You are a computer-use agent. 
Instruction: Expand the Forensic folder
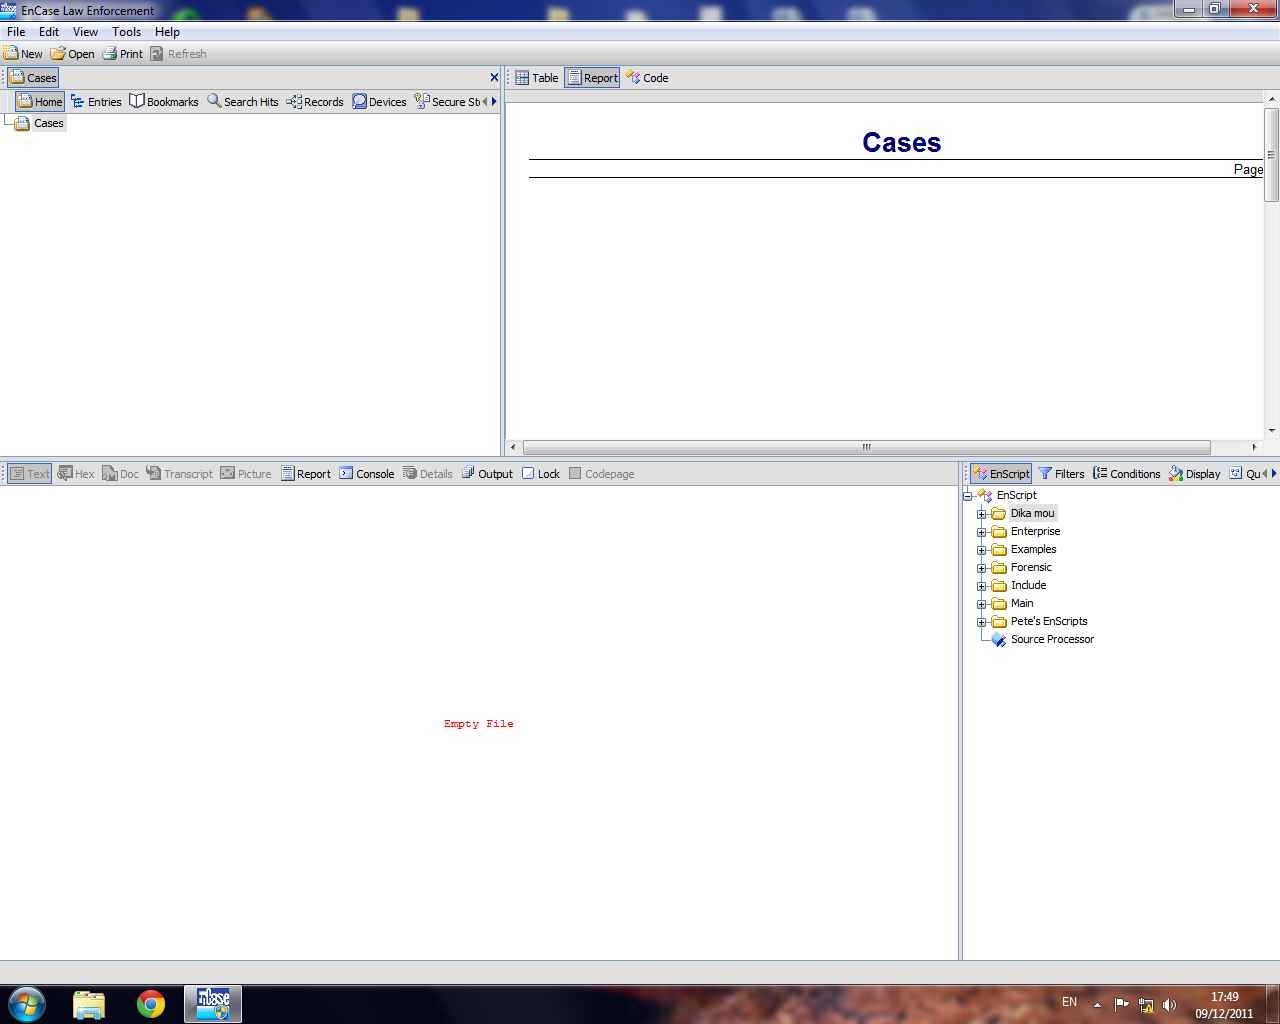pos(982,568)
